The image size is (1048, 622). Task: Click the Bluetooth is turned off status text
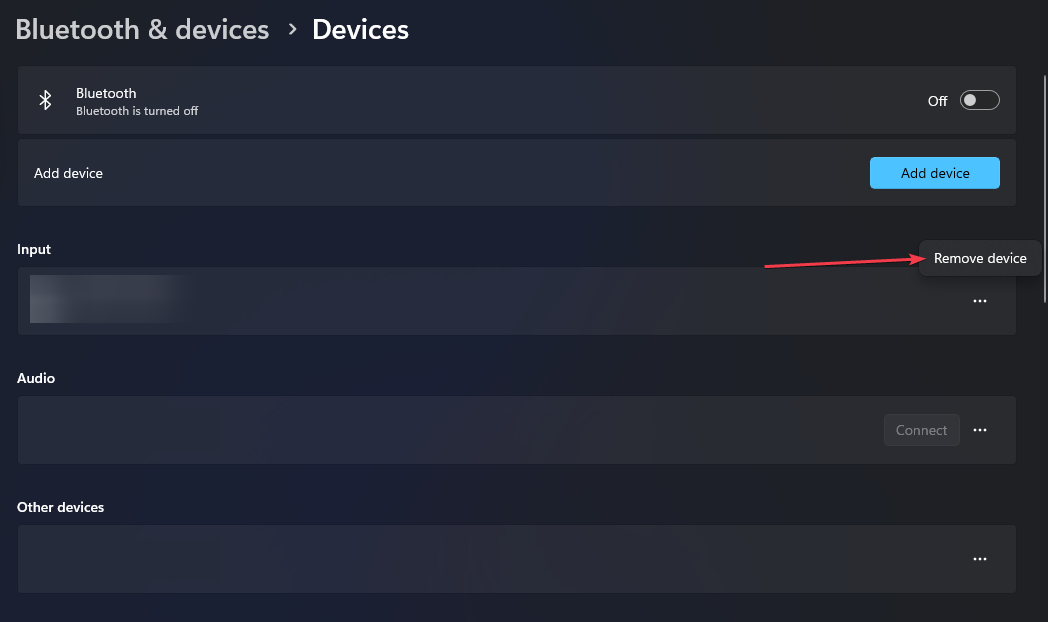[137, 111]
